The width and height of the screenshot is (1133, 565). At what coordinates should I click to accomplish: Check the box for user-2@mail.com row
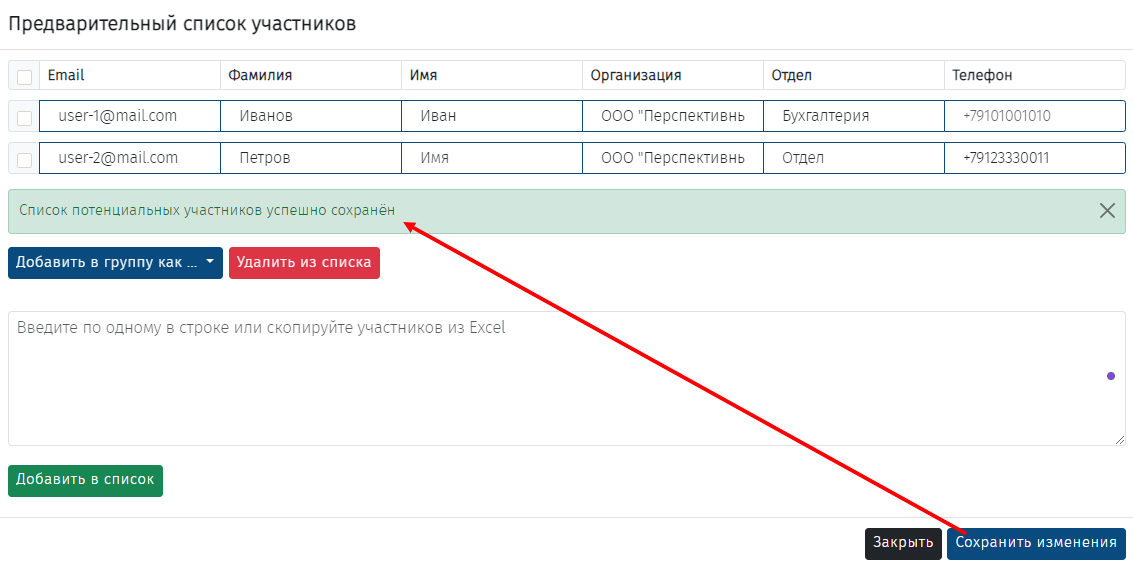tap(24, 159)
